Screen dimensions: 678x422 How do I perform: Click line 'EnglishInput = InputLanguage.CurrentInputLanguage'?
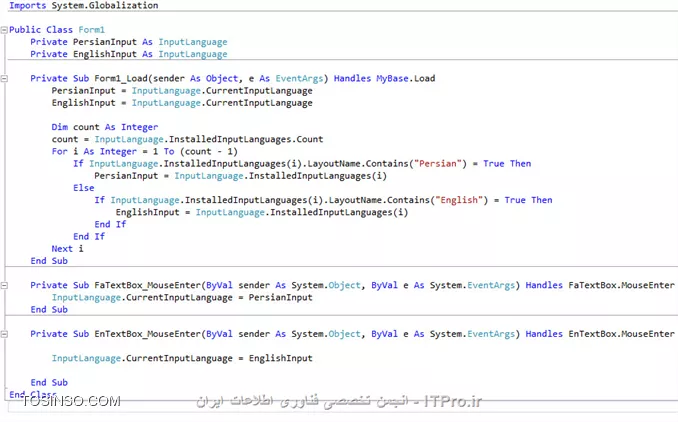point(182,103)
